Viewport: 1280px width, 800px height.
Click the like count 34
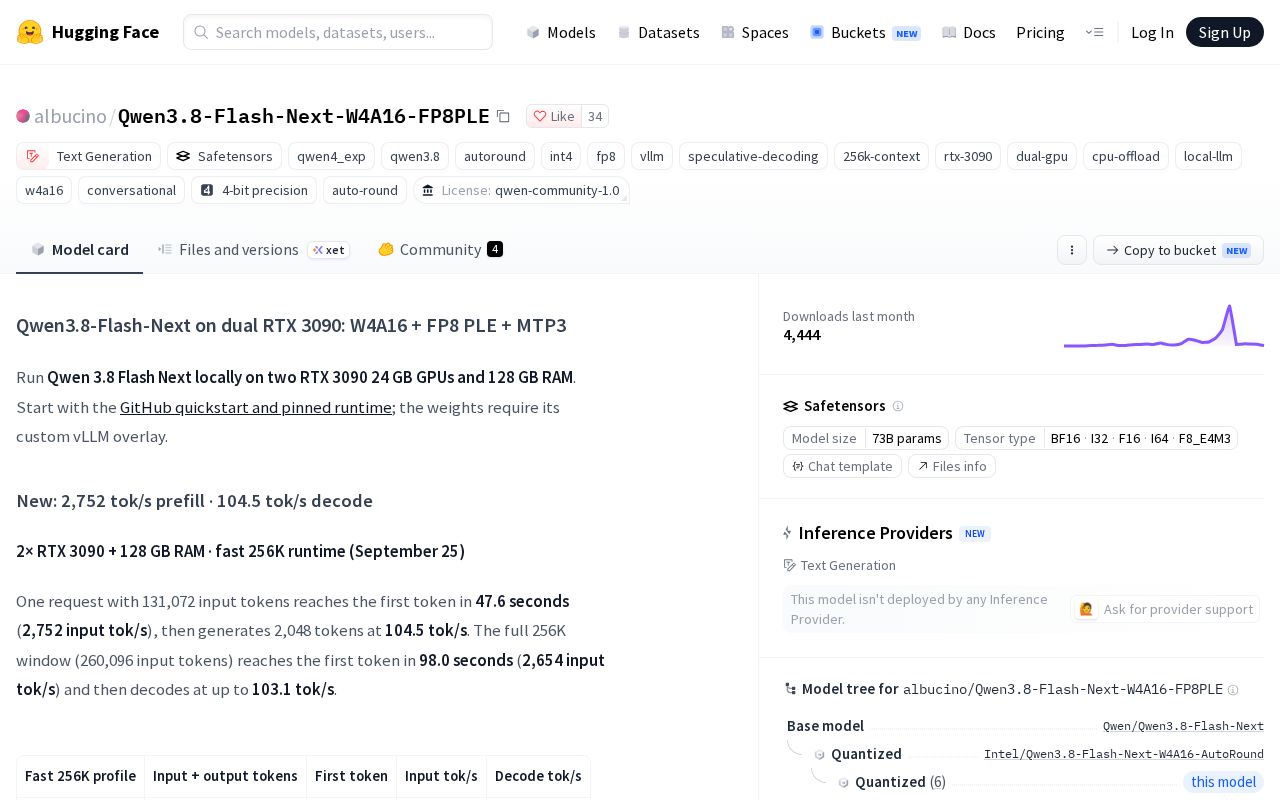(595, 117)
